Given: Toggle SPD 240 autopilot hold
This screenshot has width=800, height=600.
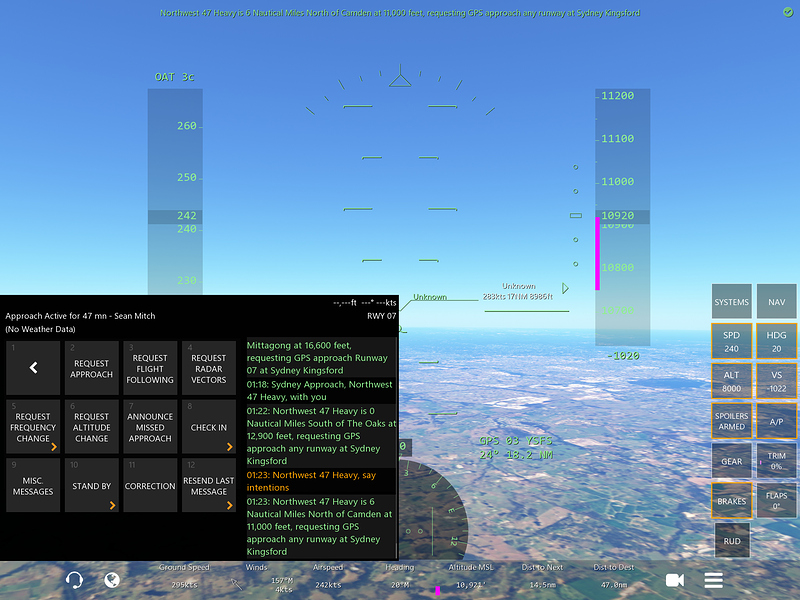Looking at the screenshot, I should pyautogui.click(x=732, y=341).
